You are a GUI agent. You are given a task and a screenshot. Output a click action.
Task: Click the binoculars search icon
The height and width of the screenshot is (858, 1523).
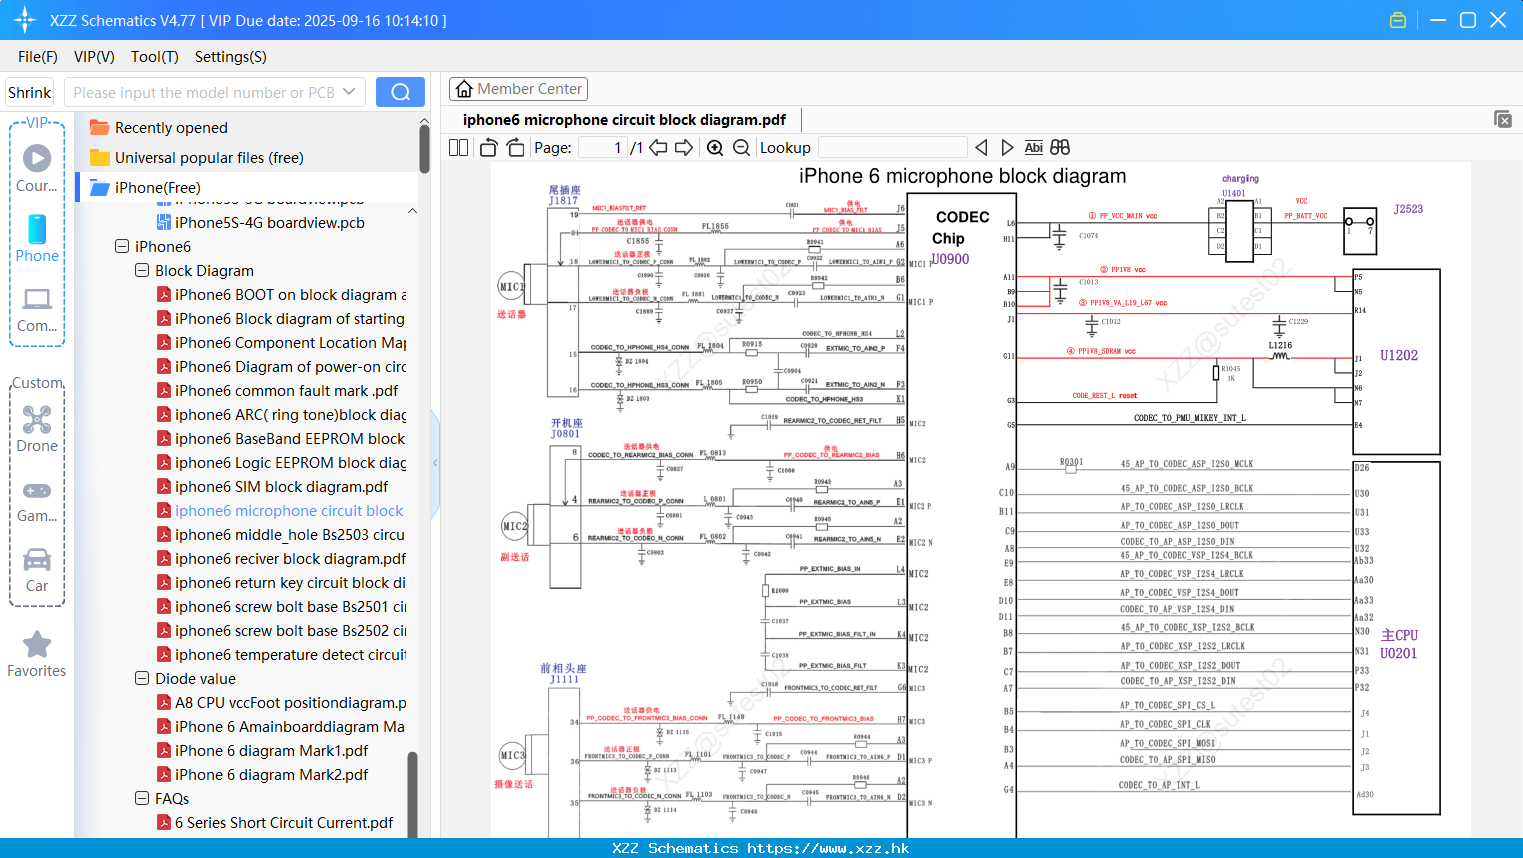(1060, 148)
